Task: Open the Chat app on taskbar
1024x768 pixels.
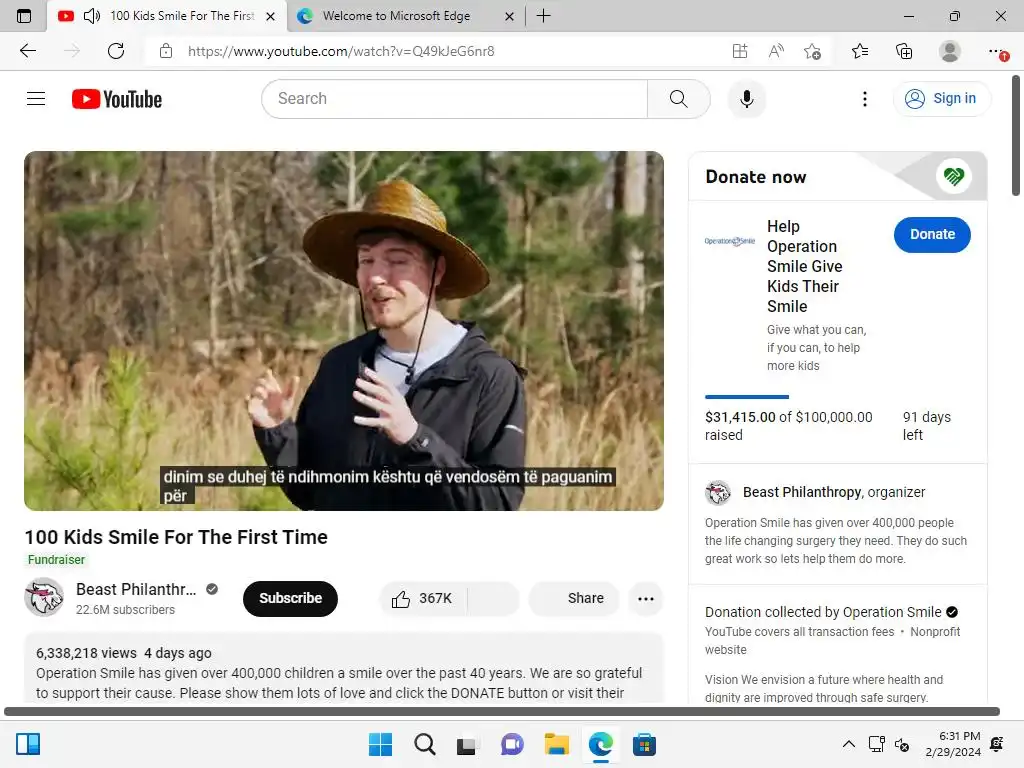Action: click(x=512, y=744)
